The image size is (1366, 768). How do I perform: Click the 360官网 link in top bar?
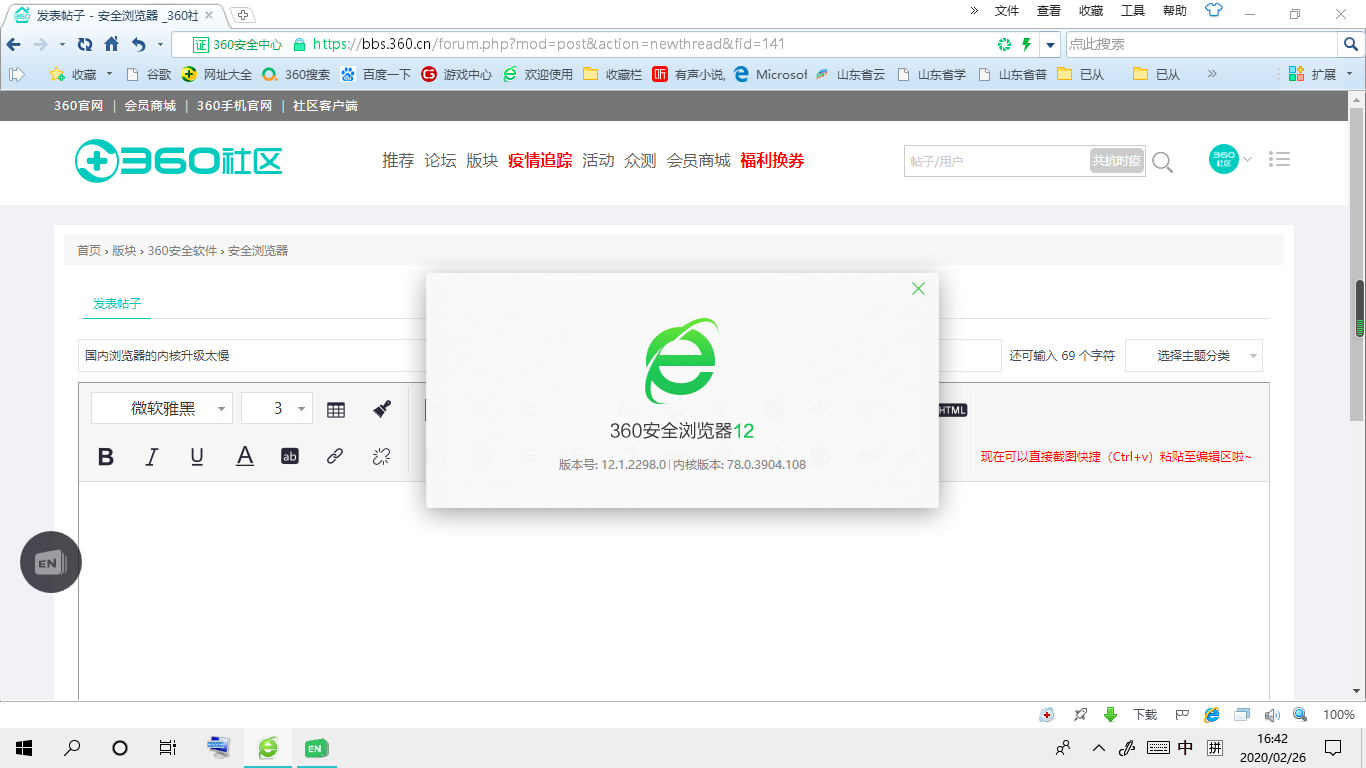pyautogui.click(x=79, y=105)
